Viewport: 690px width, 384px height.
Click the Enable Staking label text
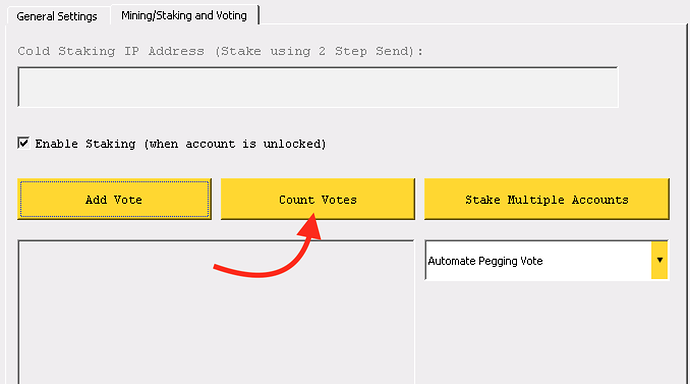[85, 144]
